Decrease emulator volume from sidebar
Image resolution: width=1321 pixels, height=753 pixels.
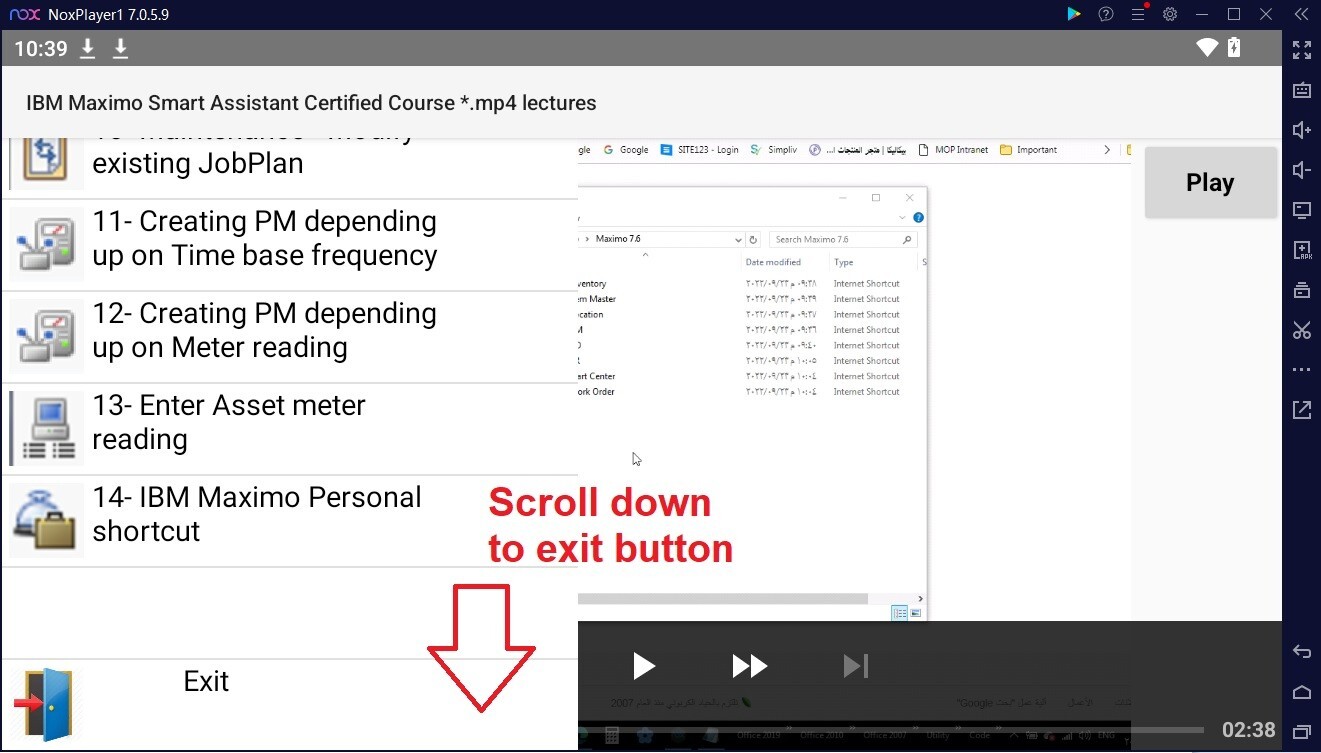1302,170
